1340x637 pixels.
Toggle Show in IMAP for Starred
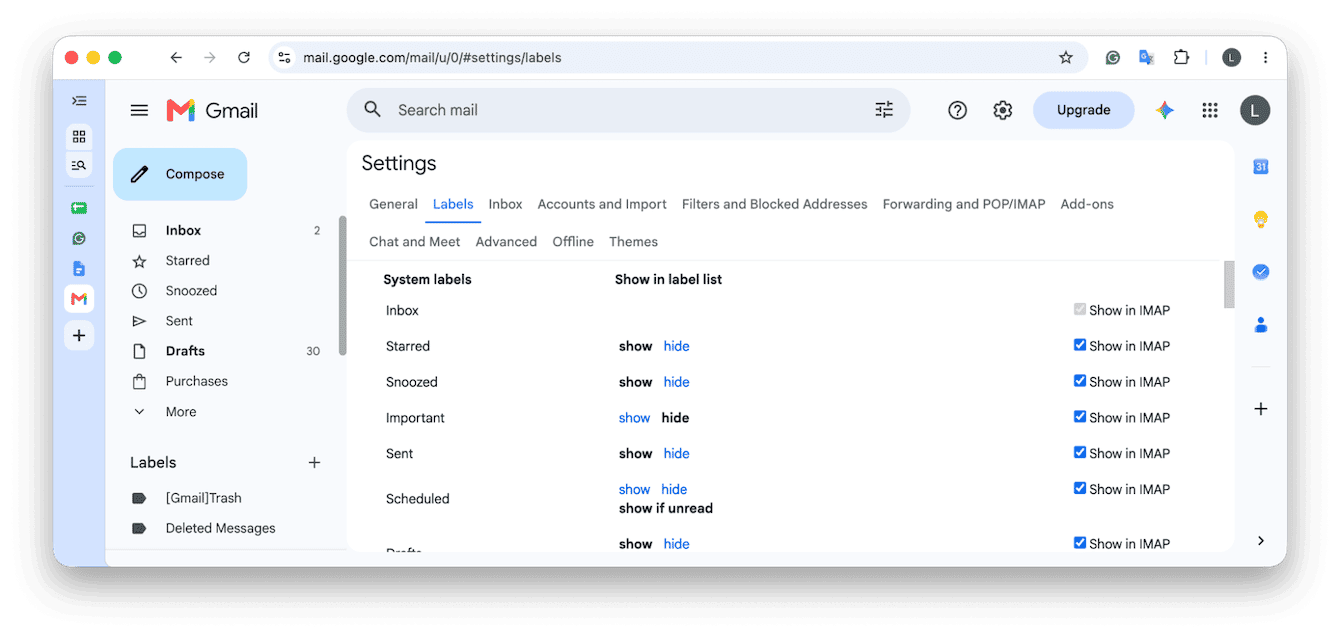pyautogui.click(x=1080, y=345)
